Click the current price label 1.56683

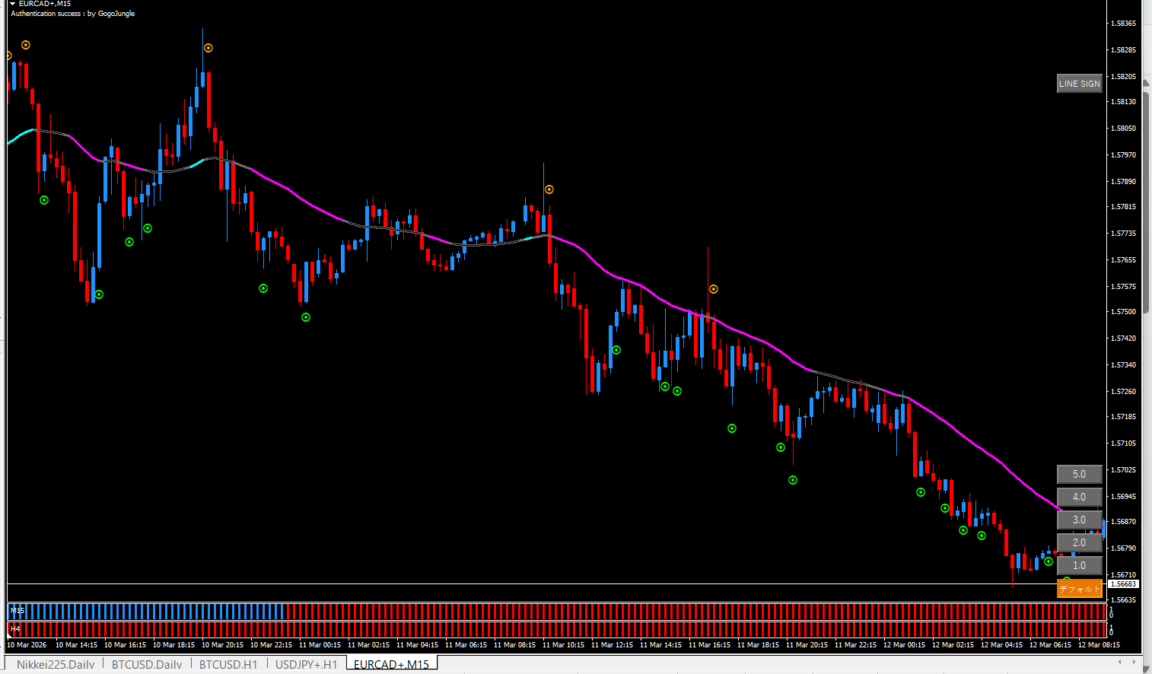tap(1125, 584)
